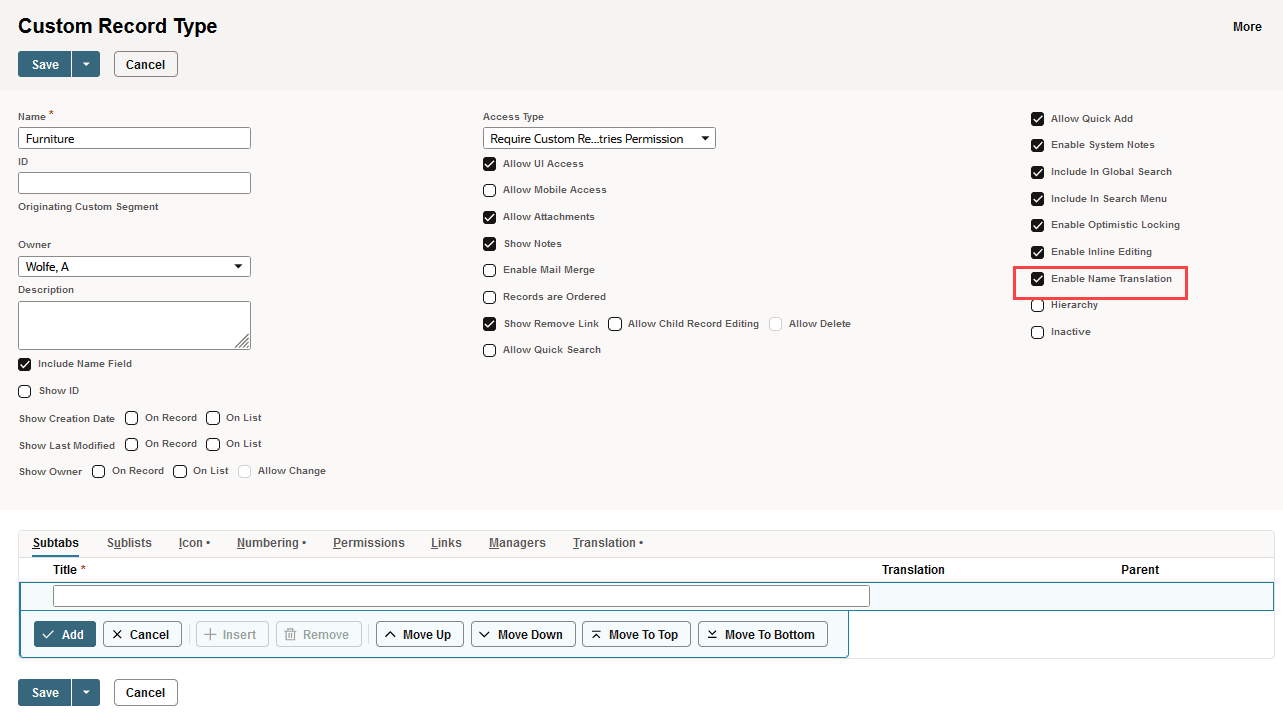Check the Hierarchy checkbox
The height and width of the screenshot is (723, 1283).
coord(1038,305)
